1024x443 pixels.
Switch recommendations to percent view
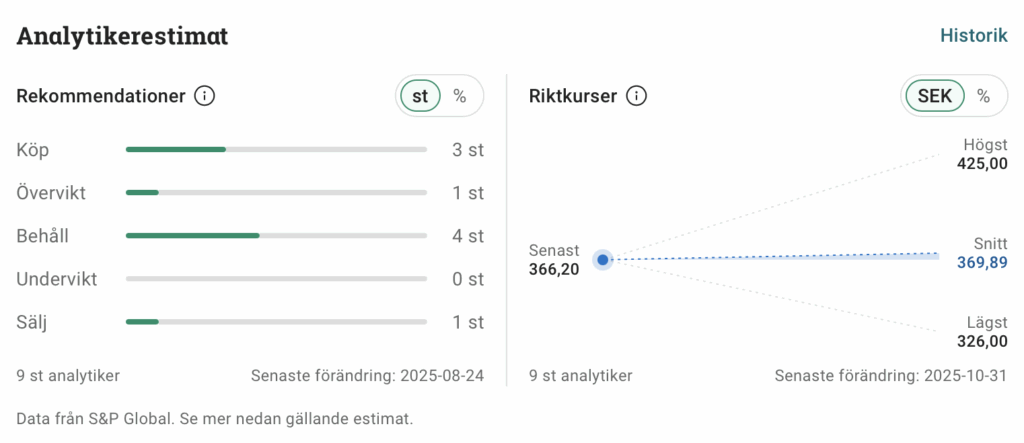pyautogui.click(x=460, y=97)
